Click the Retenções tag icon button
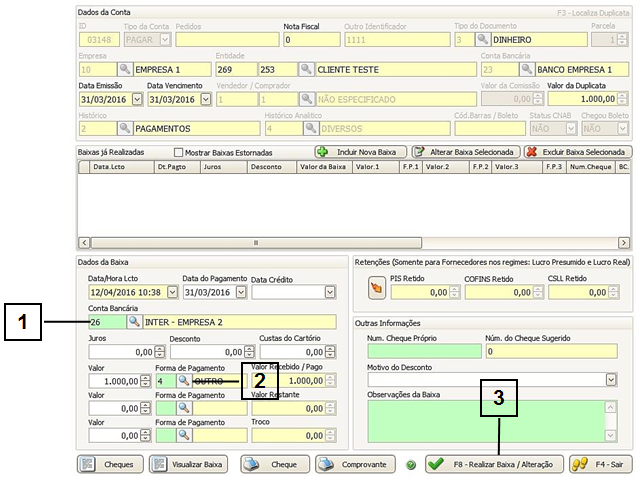Viewport: 637px width, 486px height. point(376,291)
